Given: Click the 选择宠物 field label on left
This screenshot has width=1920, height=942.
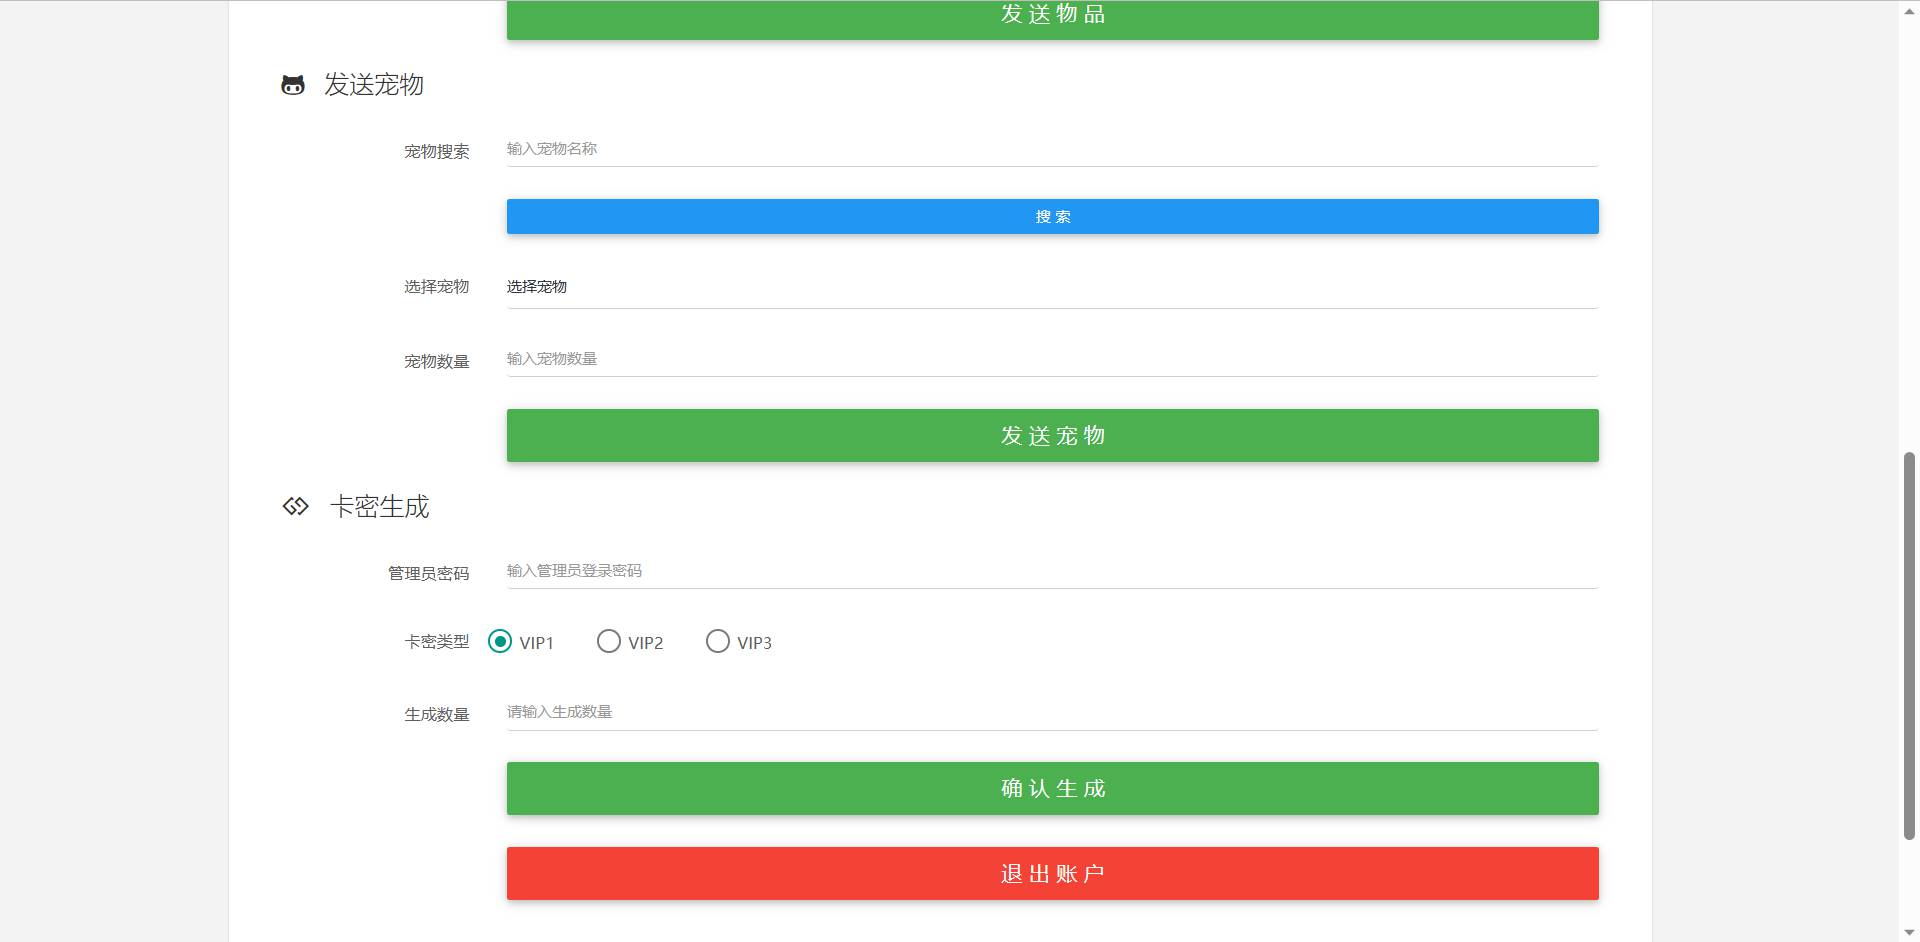Looking at the screenshot, I should [437, 287].
